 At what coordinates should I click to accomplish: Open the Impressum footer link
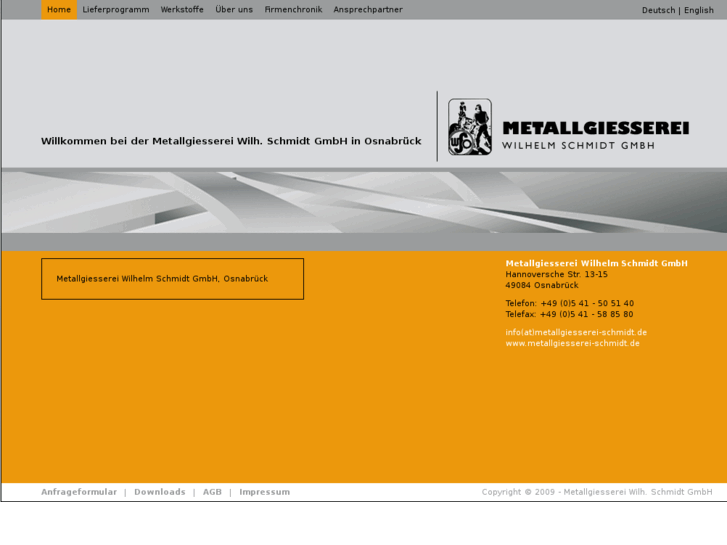pyautogui.click(x=264, y=492)
